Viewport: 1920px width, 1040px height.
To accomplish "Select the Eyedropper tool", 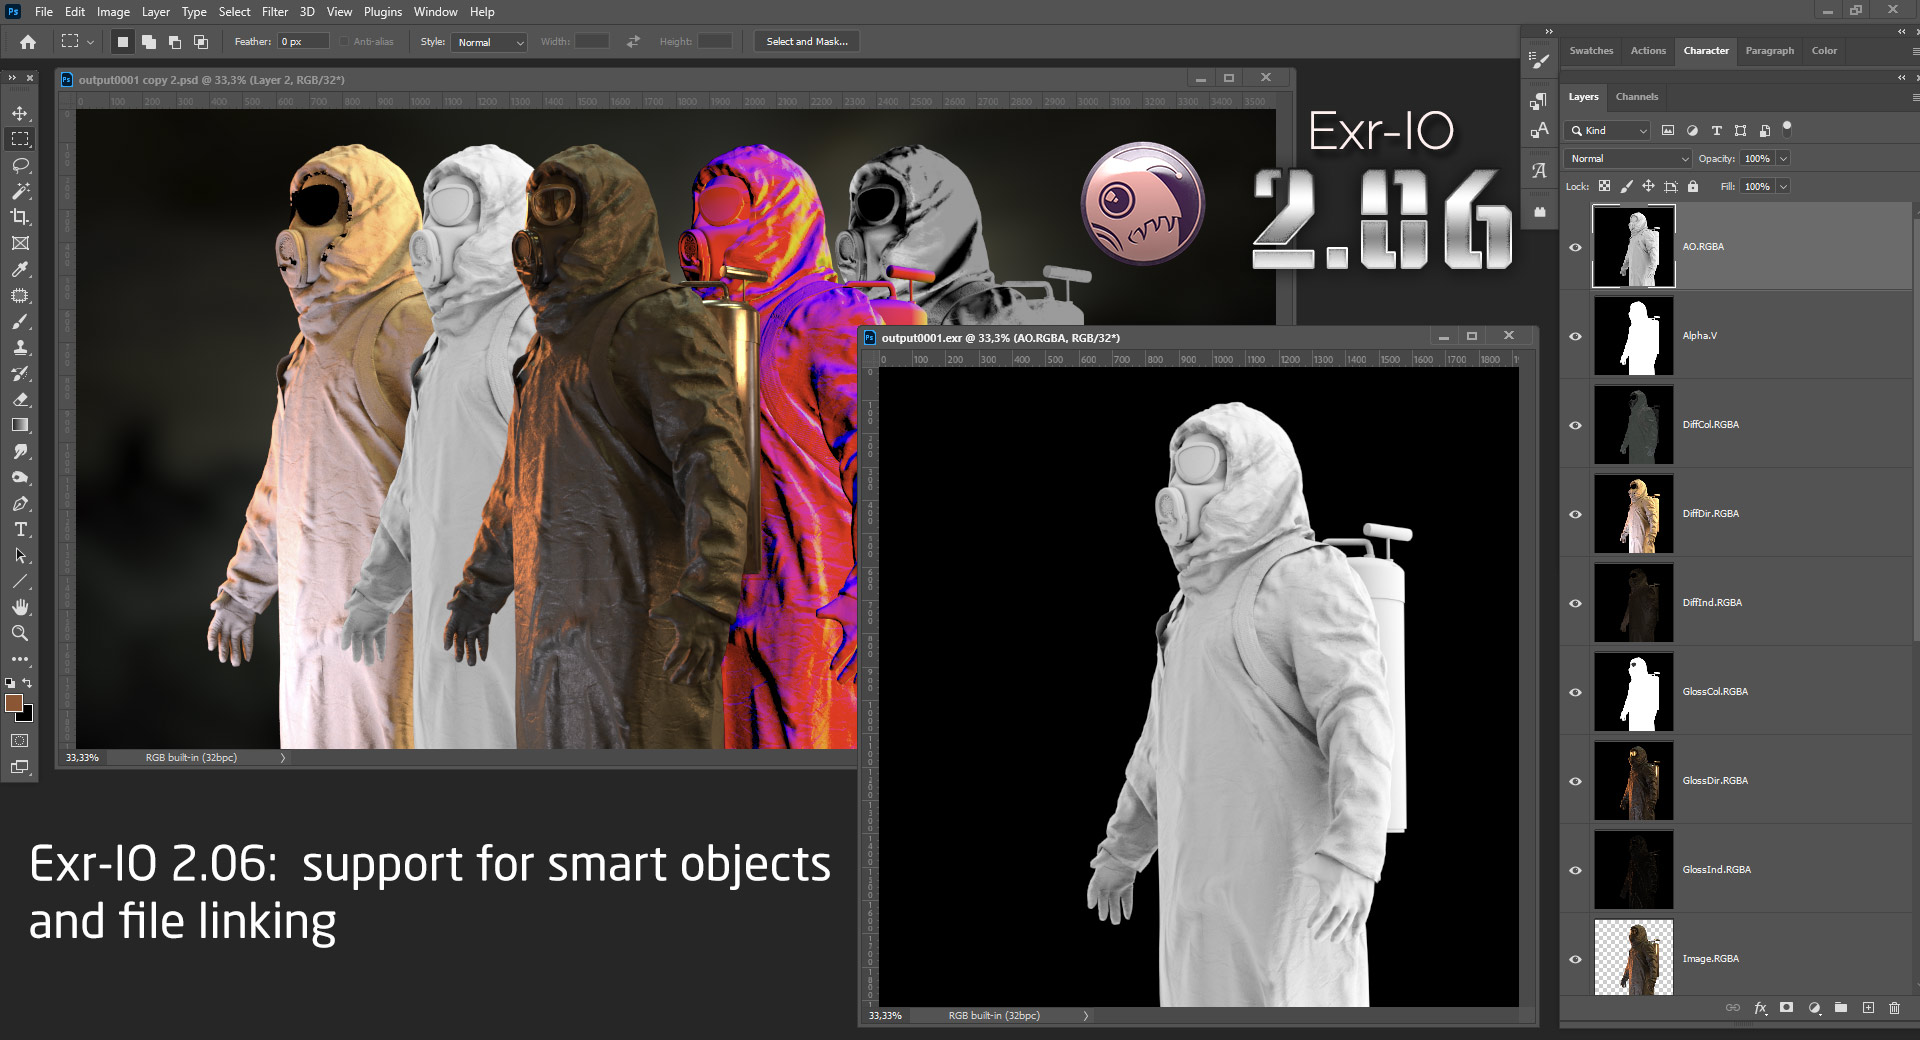I will [x=20, y=269].
